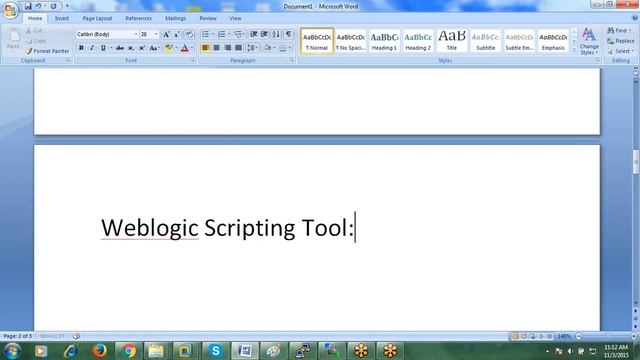
Task: Decrease the paragraph indent
Action: 253,34
